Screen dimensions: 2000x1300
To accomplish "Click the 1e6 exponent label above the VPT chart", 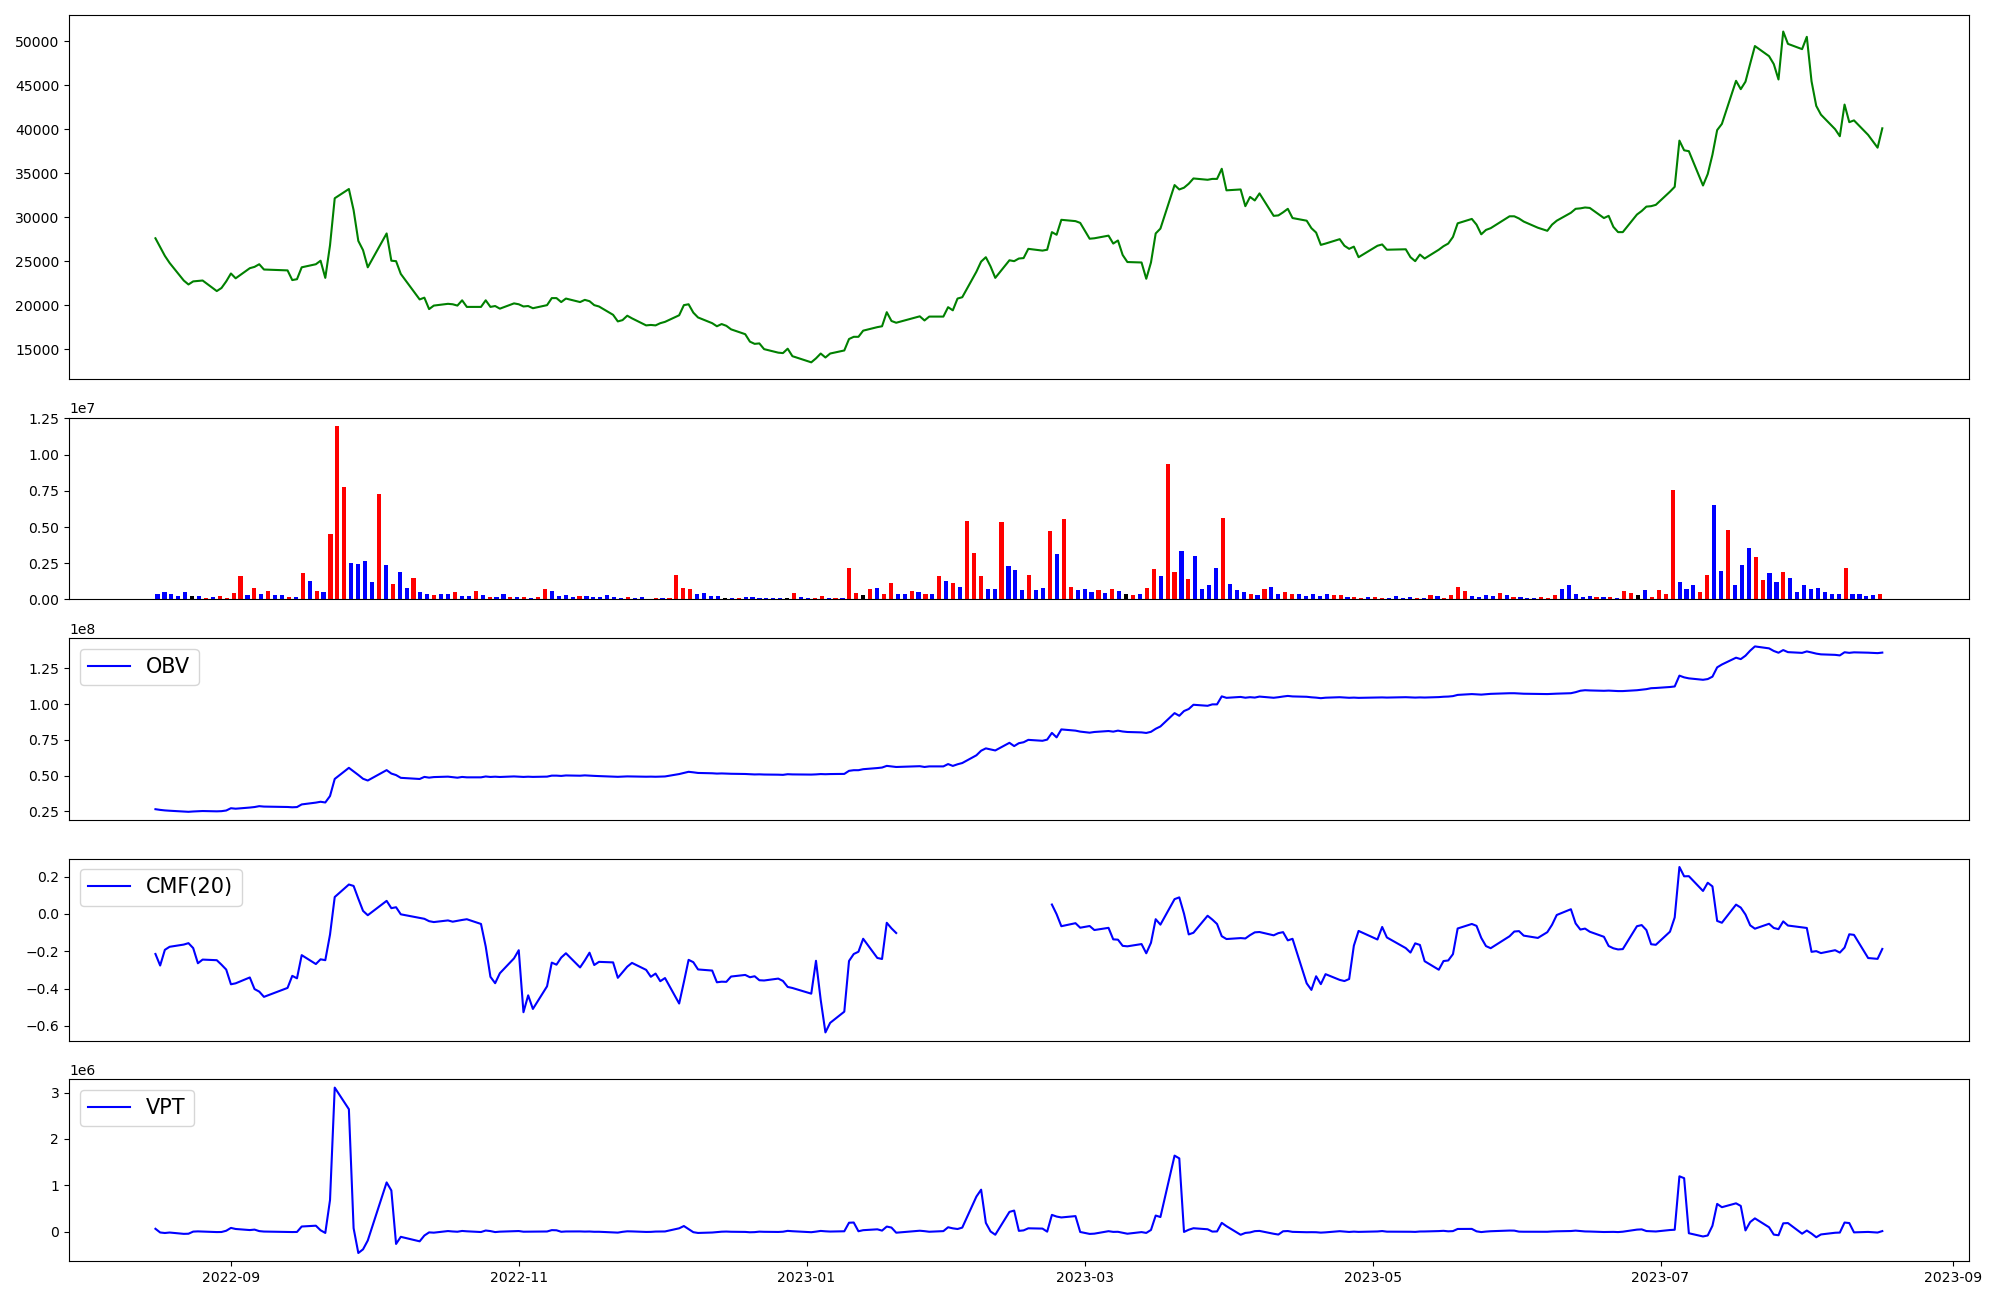I will [82, 1071].
